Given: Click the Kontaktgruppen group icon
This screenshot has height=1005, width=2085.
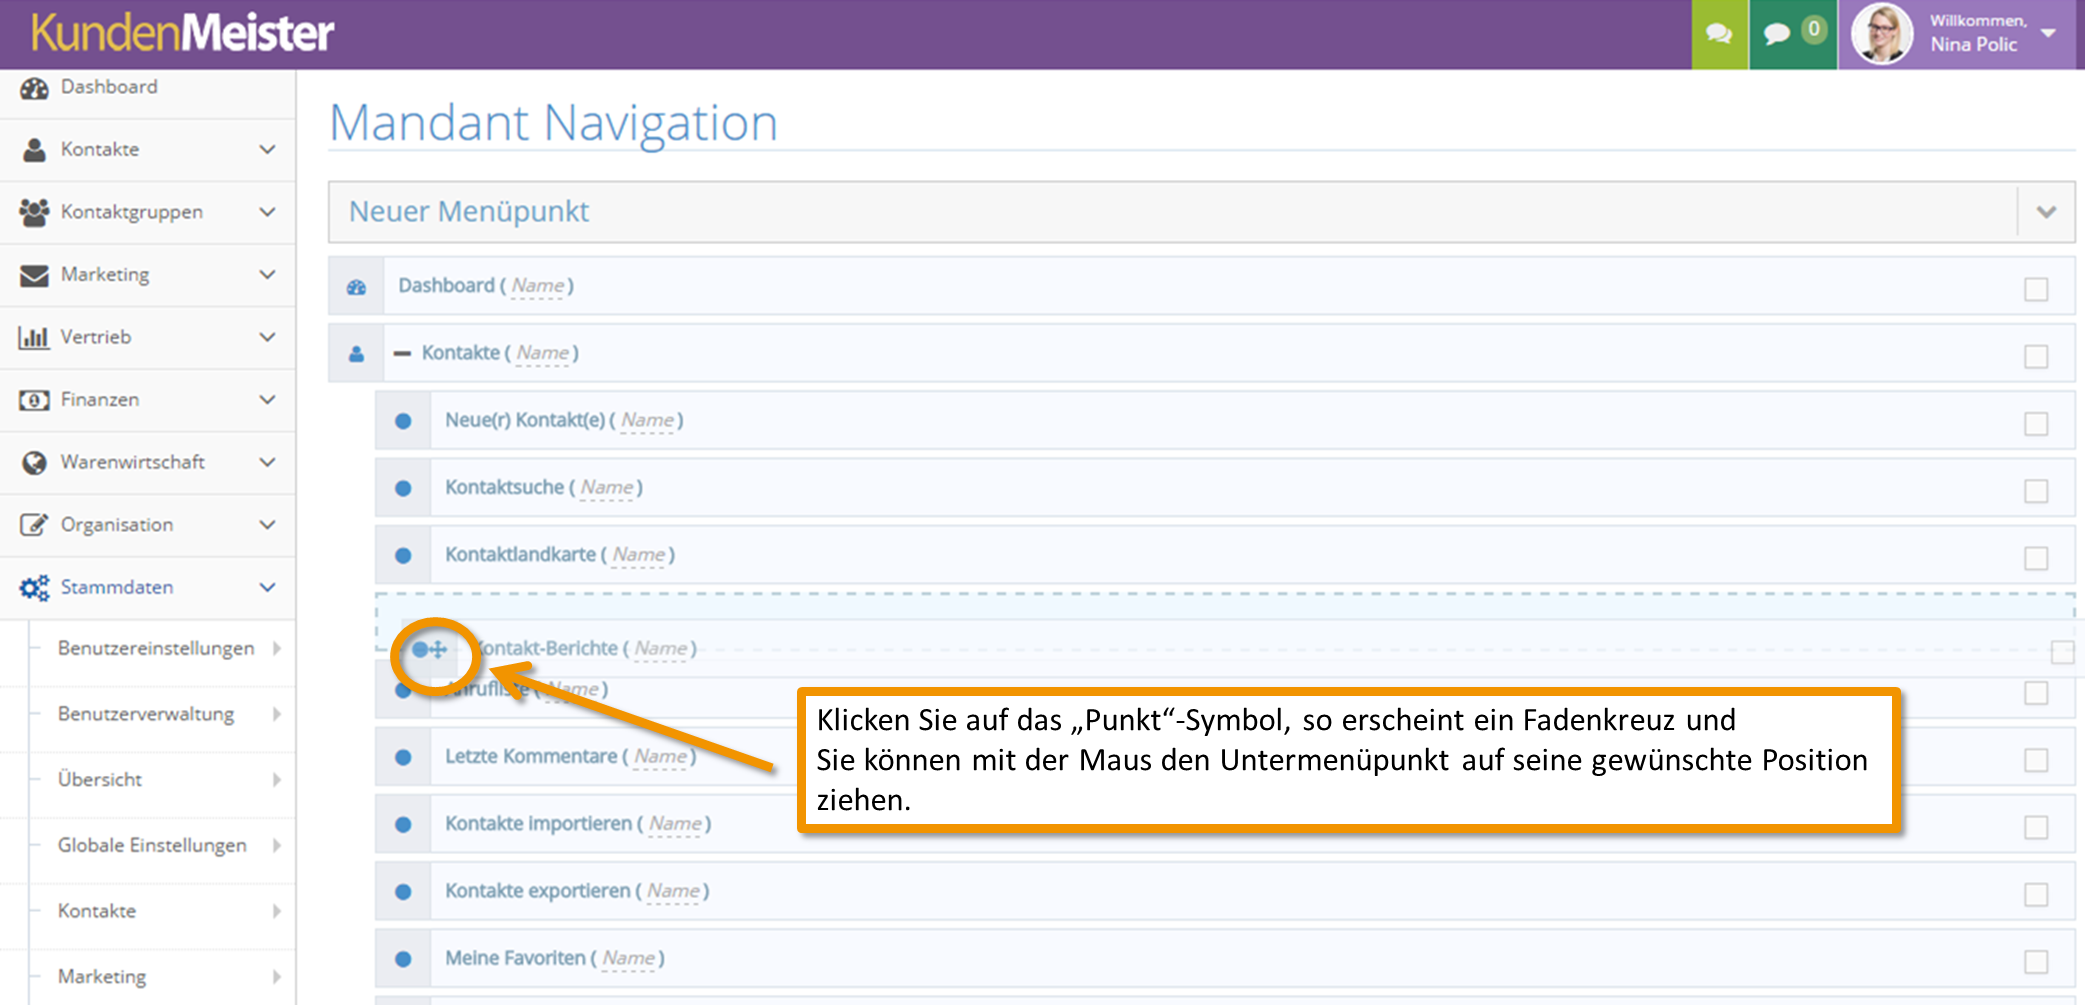Looking at the screenshot, I should [34, 212].
